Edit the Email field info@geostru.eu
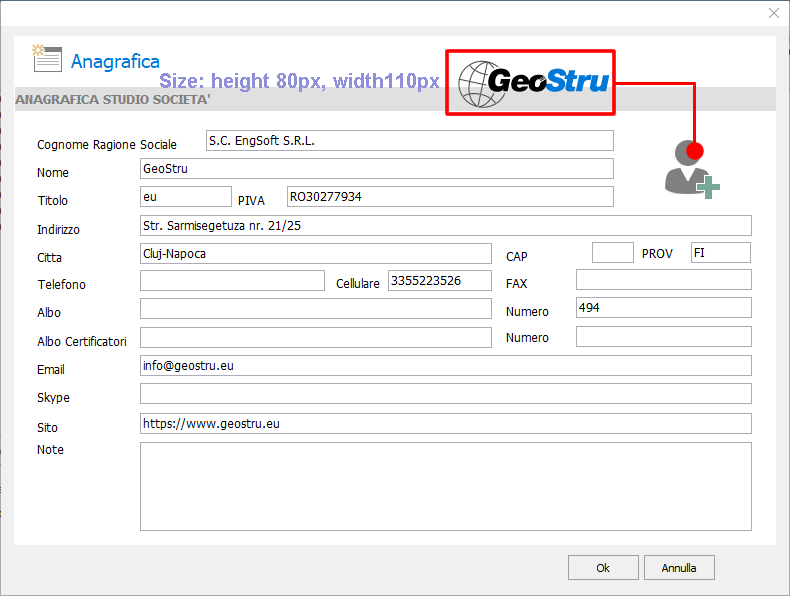Image resolution: width=790 pixels, height=596 pixels. pos(445,366)
